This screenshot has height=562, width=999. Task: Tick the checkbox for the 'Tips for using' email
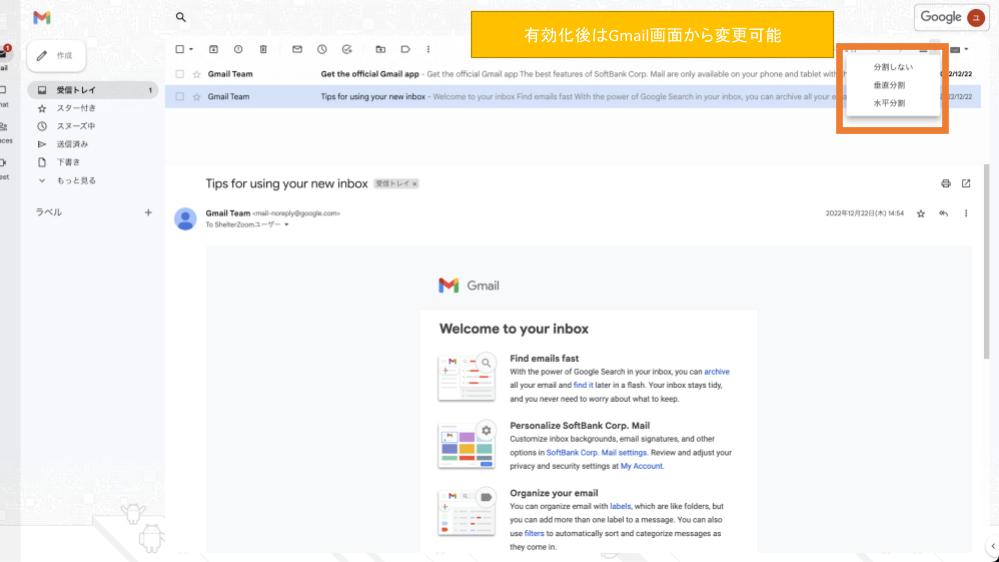pyautogui.click(x=180, y=97)
